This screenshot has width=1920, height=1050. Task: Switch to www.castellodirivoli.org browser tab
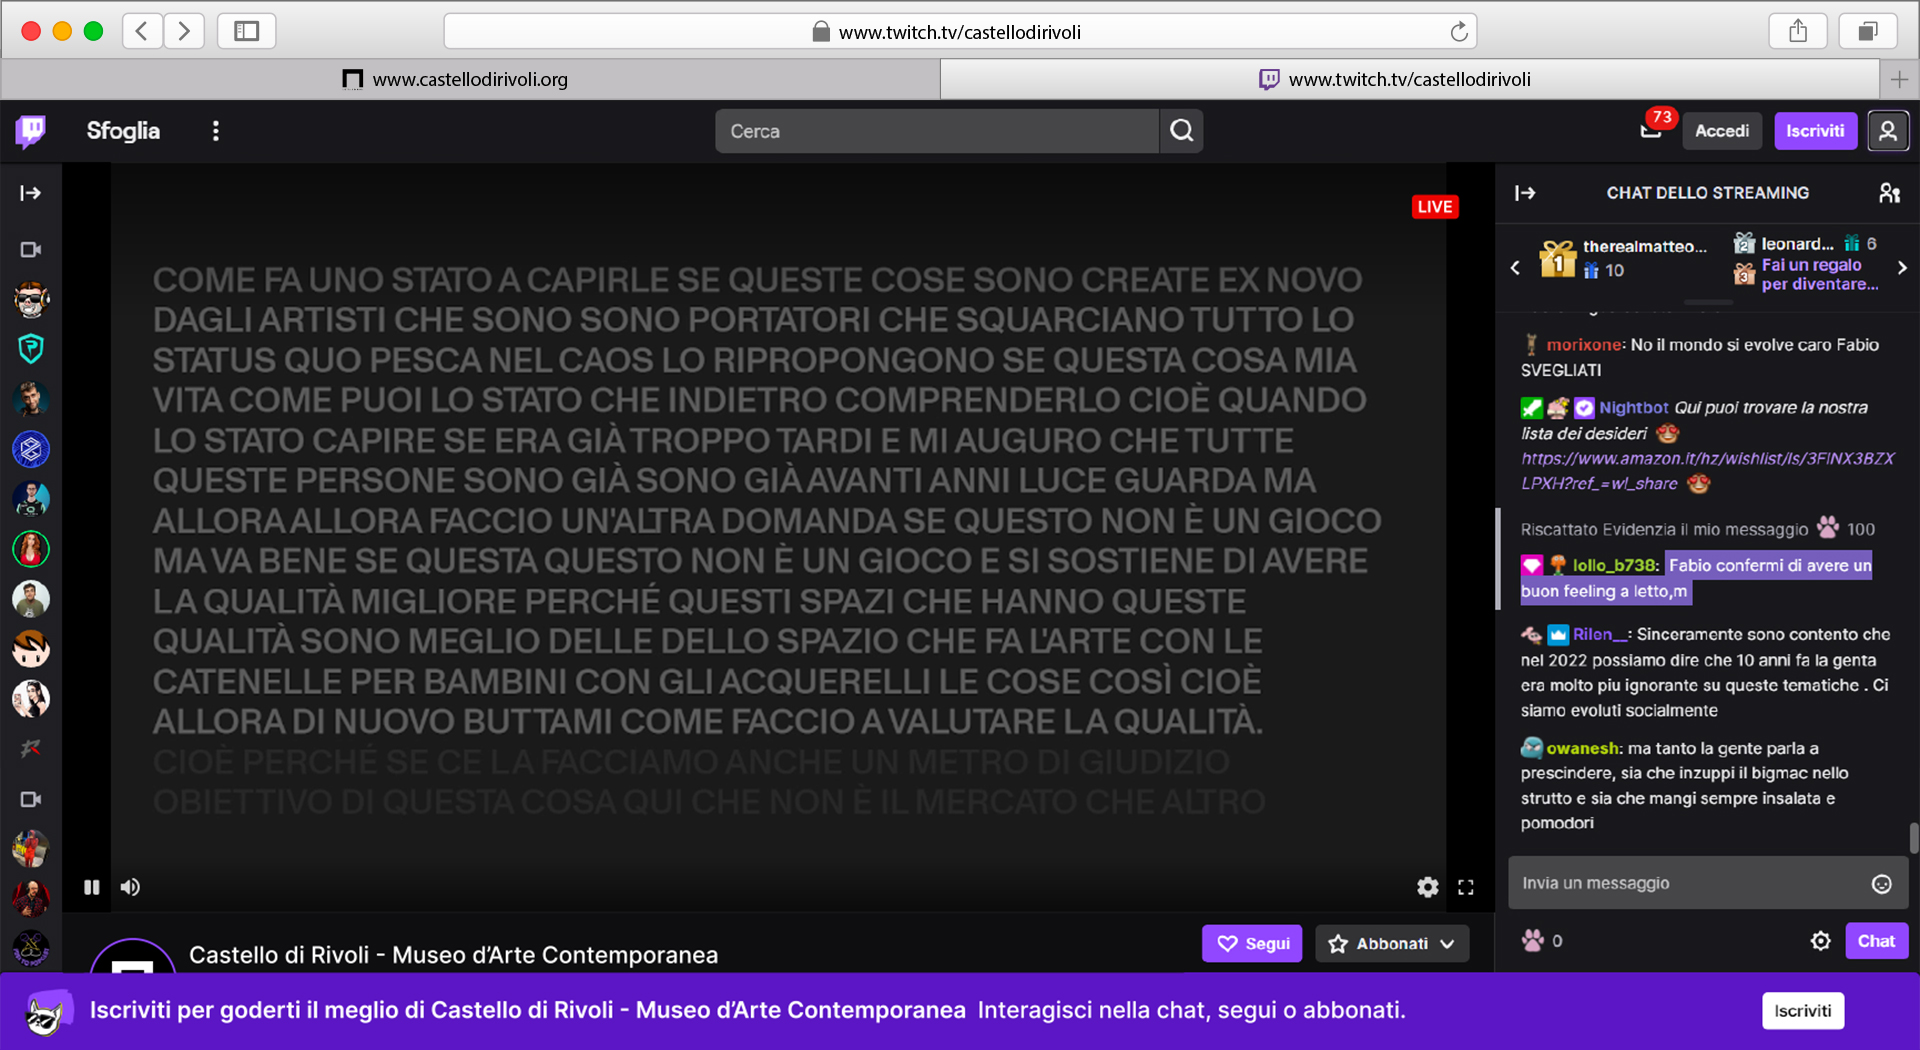pos(470,79)
